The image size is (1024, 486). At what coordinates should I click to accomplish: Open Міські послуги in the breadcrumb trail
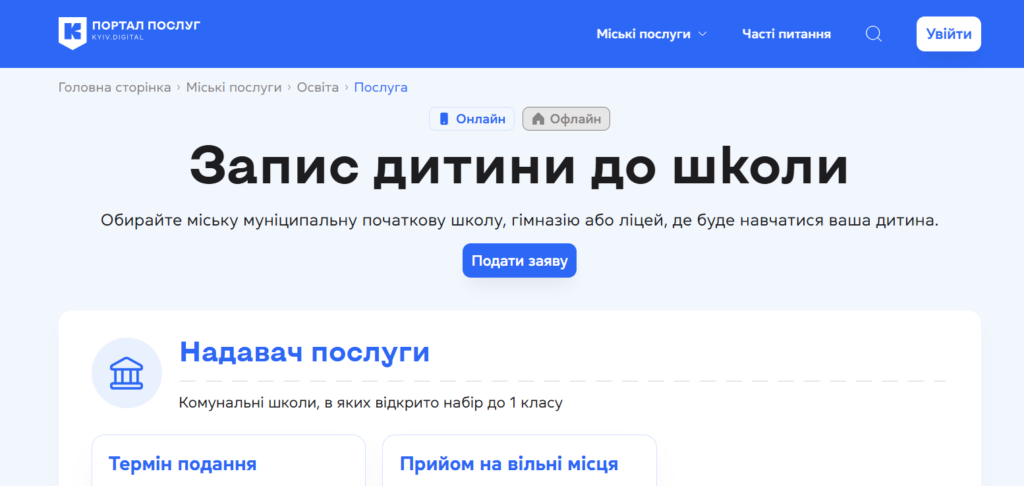click(234, 88)
